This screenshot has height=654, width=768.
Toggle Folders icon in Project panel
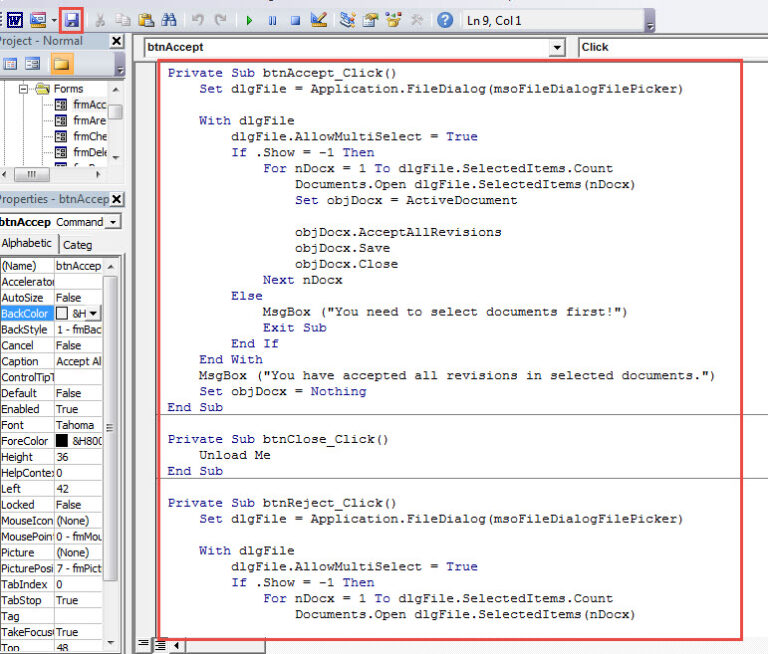click(x=61, y=64)
